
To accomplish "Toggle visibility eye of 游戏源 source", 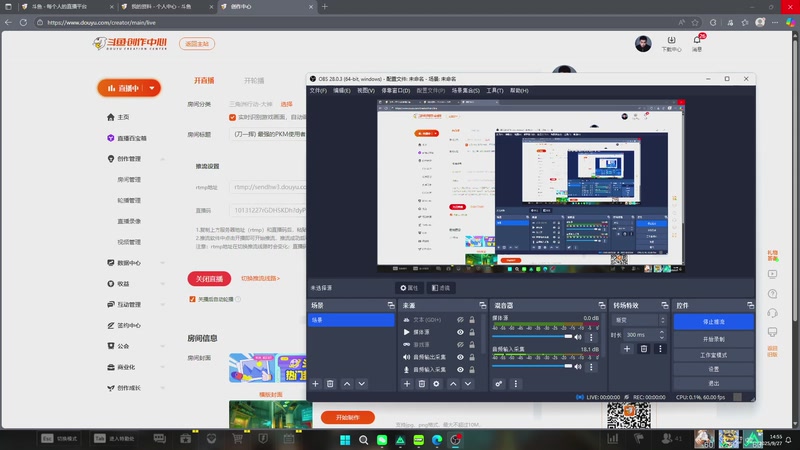I will tap(460, 344).
